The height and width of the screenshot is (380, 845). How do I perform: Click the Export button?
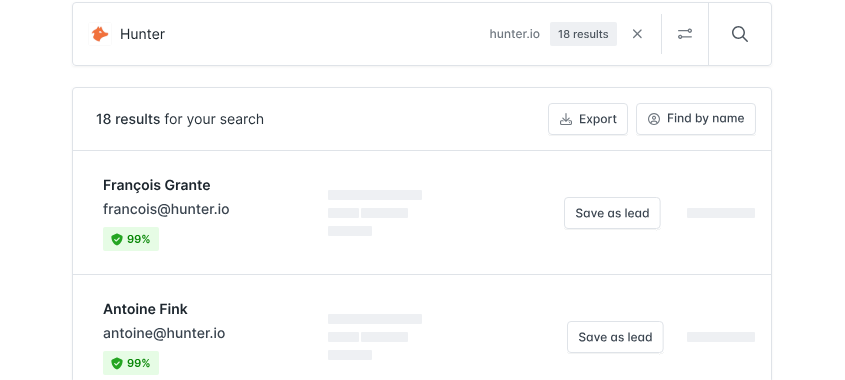click(x=588, y=119)
